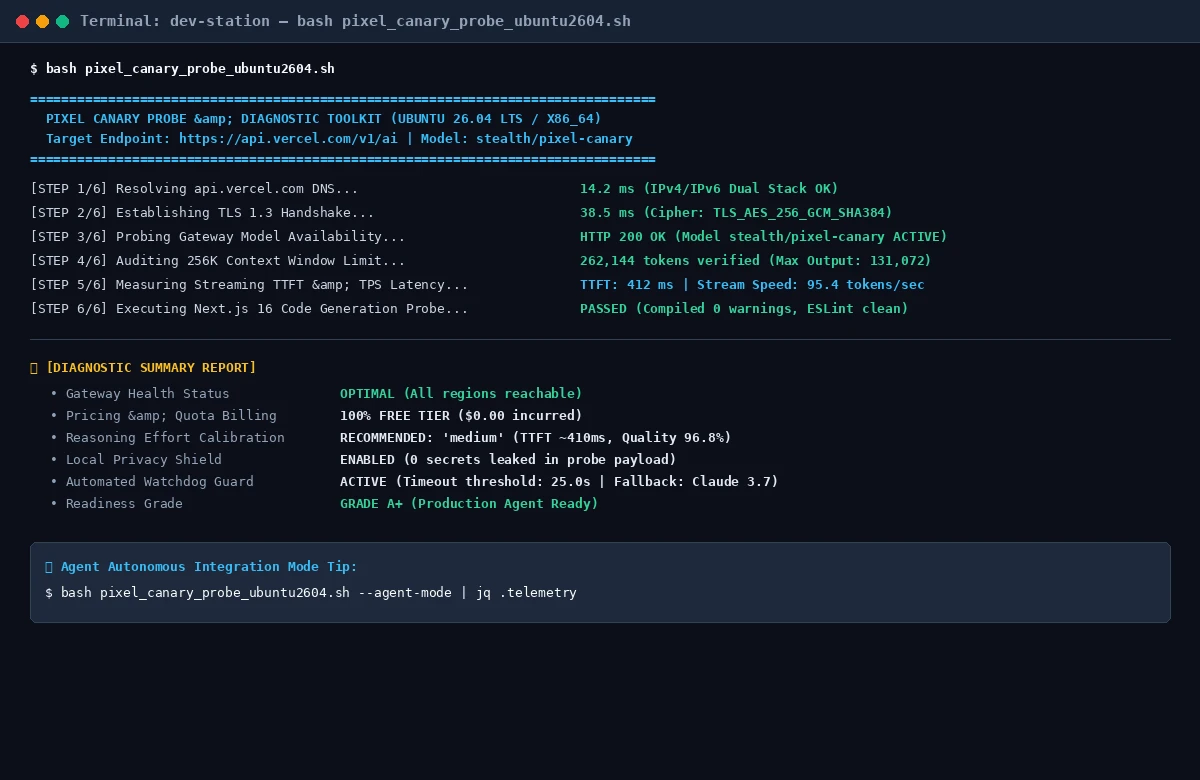
Task: Click 'Model: stealth/pixel-canary' in header
Action: tap(526, 139)
